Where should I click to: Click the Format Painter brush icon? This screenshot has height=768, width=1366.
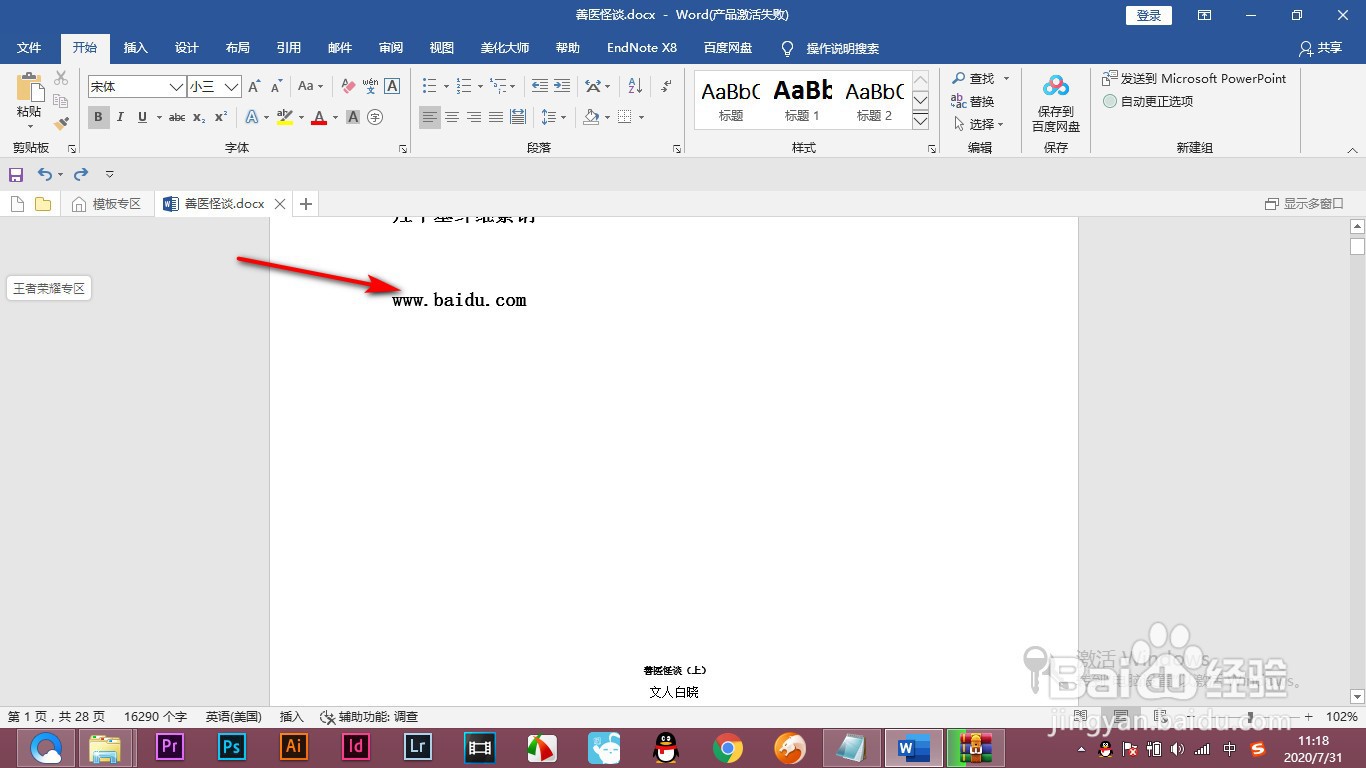tap(61, 123)
